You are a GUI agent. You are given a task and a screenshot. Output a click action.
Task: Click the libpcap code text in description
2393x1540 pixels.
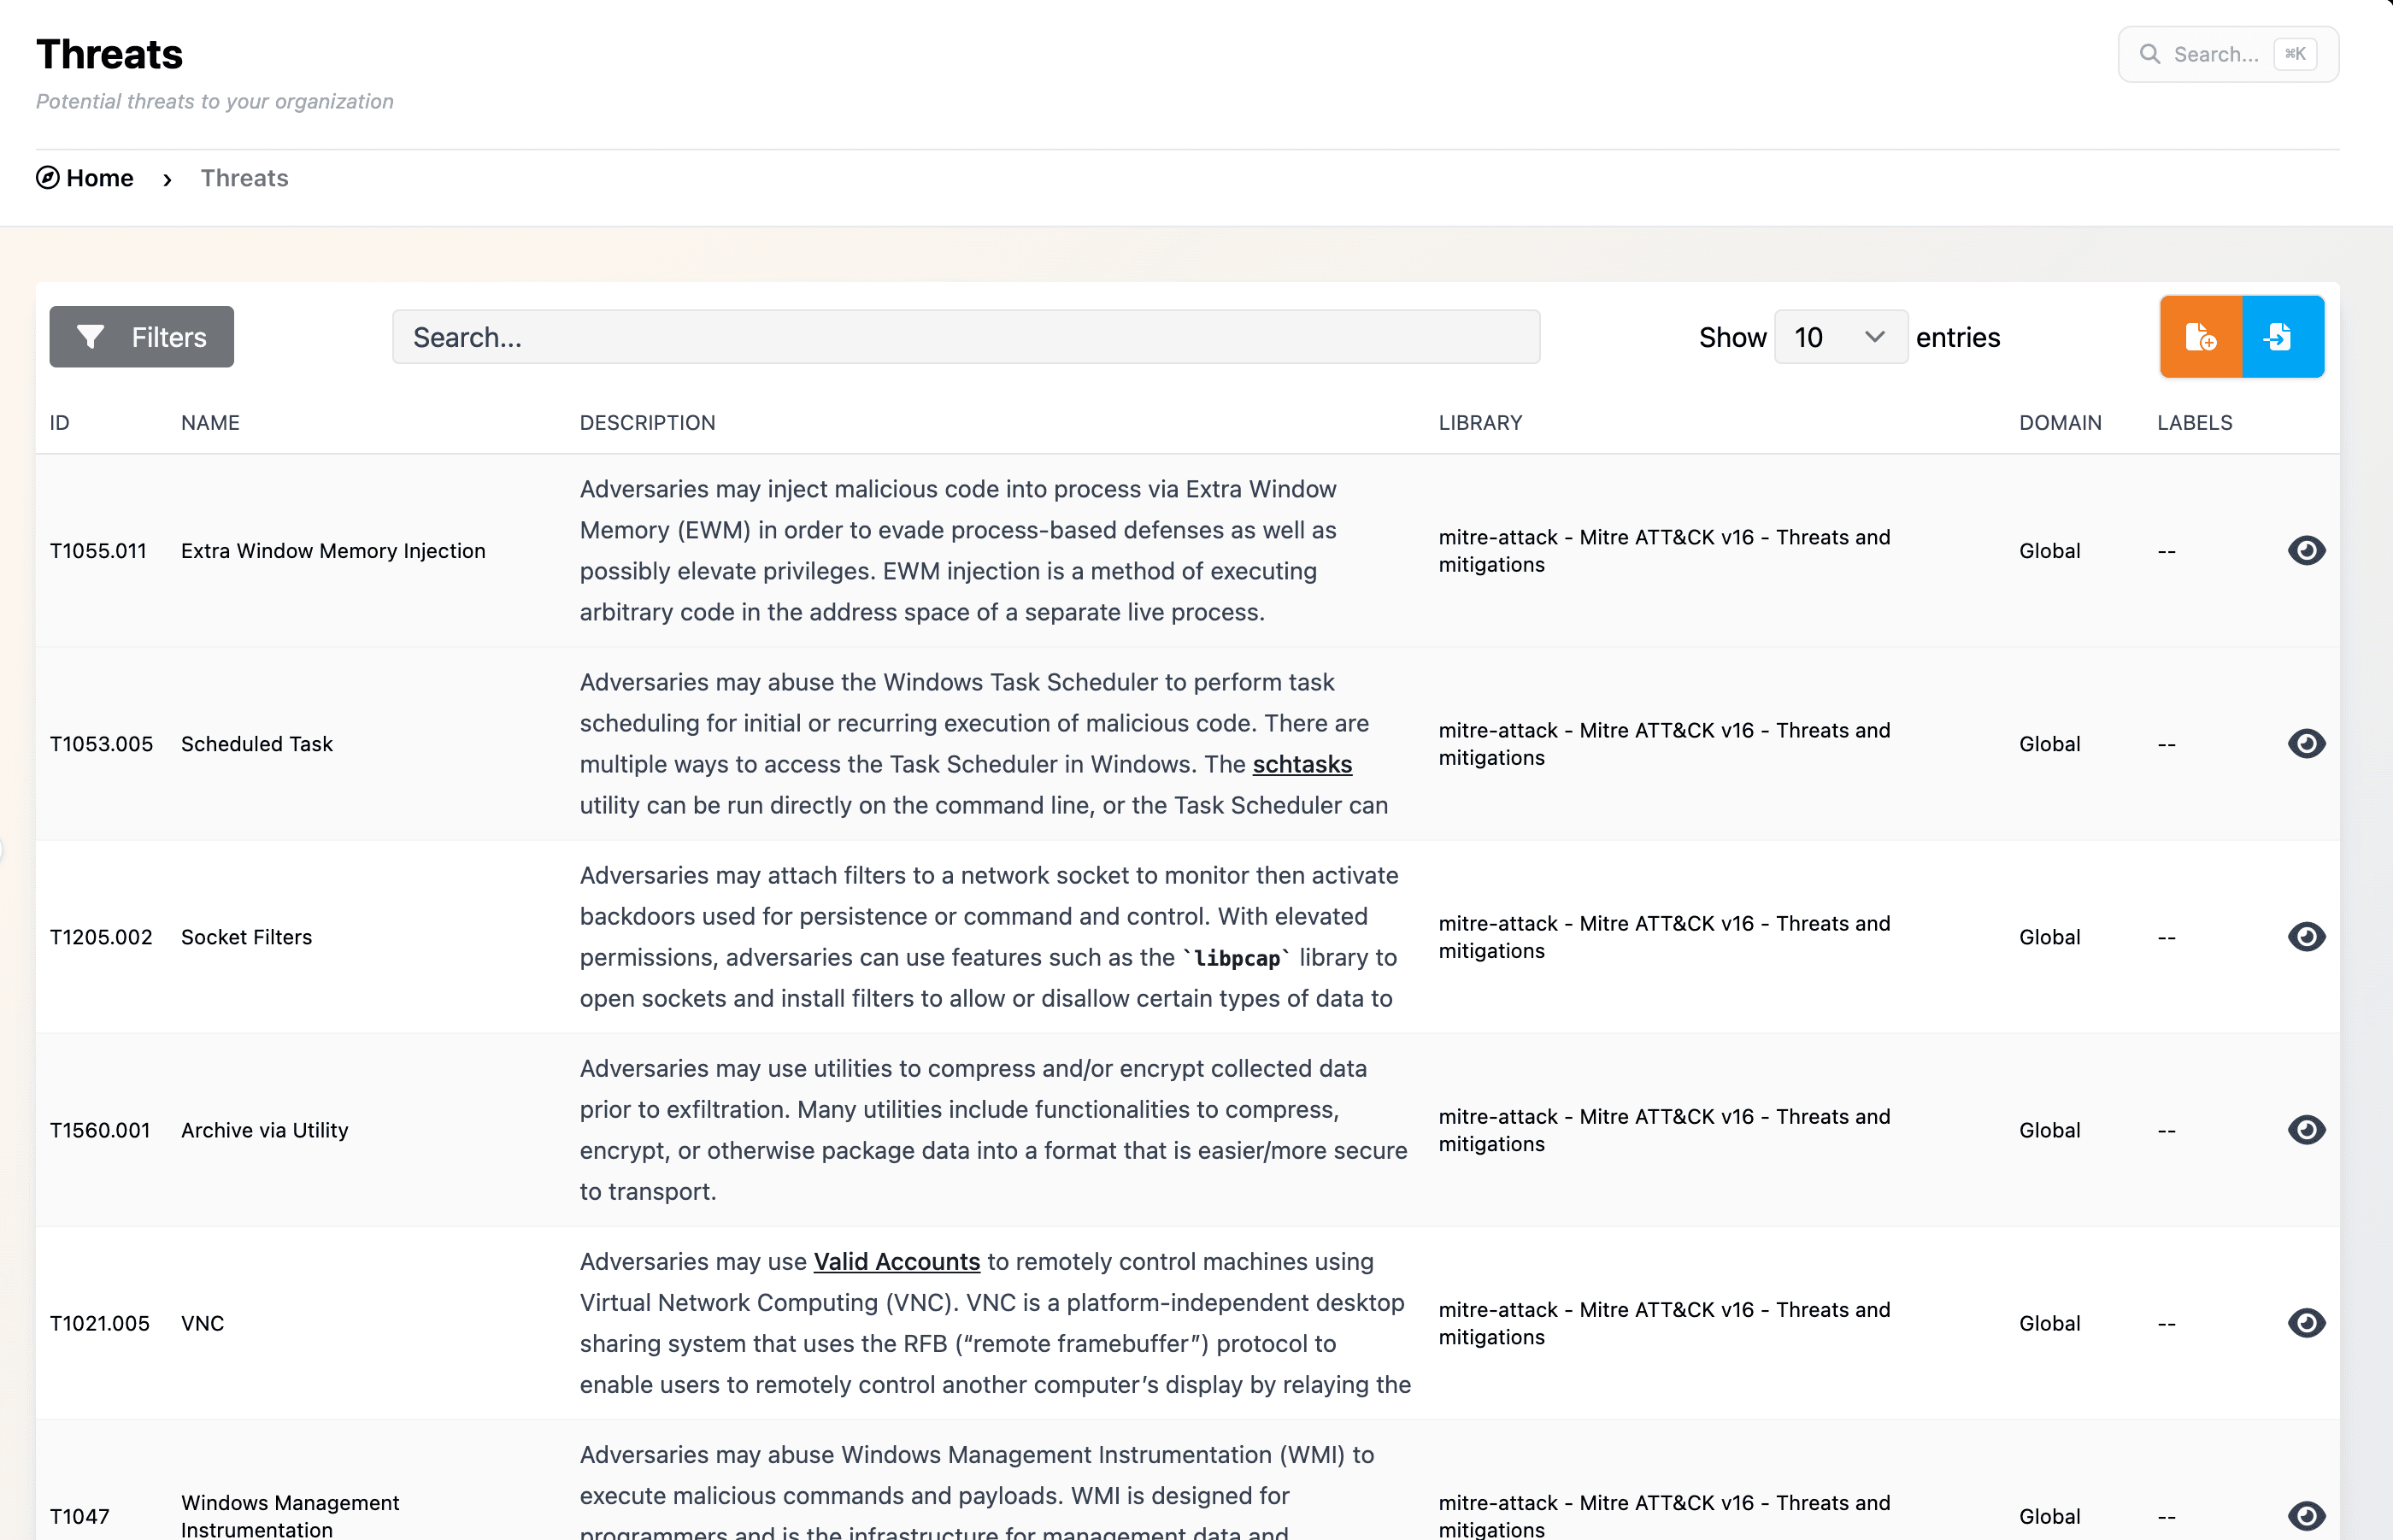pos(1237,958)
